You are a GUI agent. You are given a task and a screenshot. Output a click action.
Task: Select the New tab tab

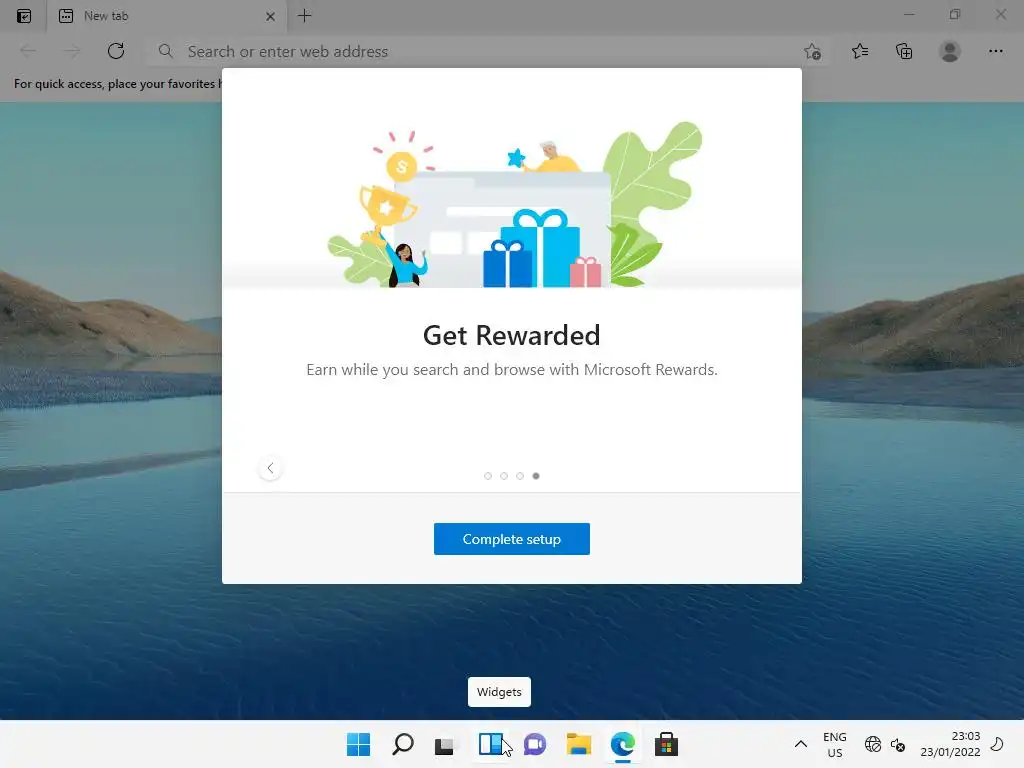[x=167, y=16]
